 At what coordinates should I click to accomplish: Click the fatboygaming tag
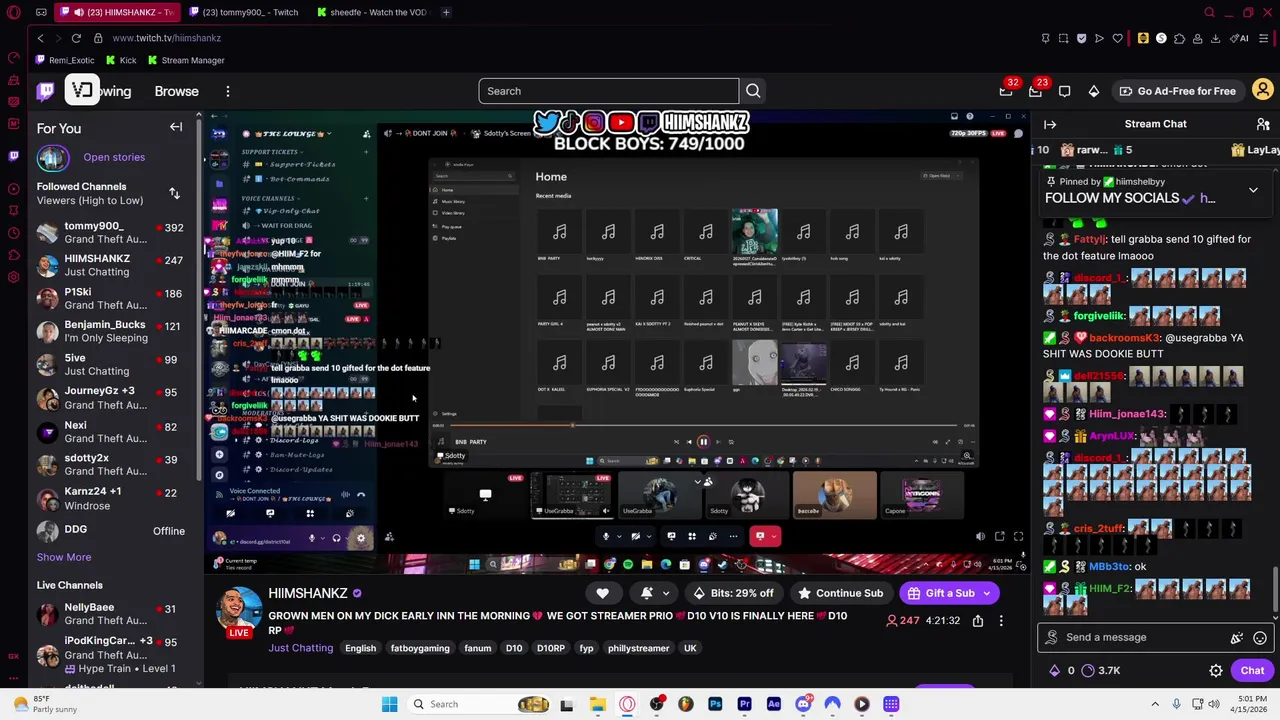click(x=420, y=648)
